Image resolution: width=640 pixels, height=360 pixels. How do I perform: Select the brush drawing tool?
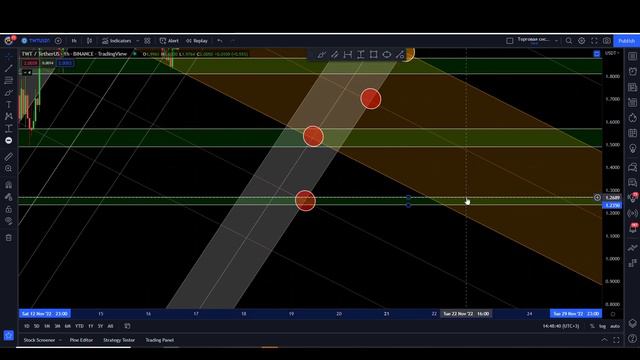point(9,93)
